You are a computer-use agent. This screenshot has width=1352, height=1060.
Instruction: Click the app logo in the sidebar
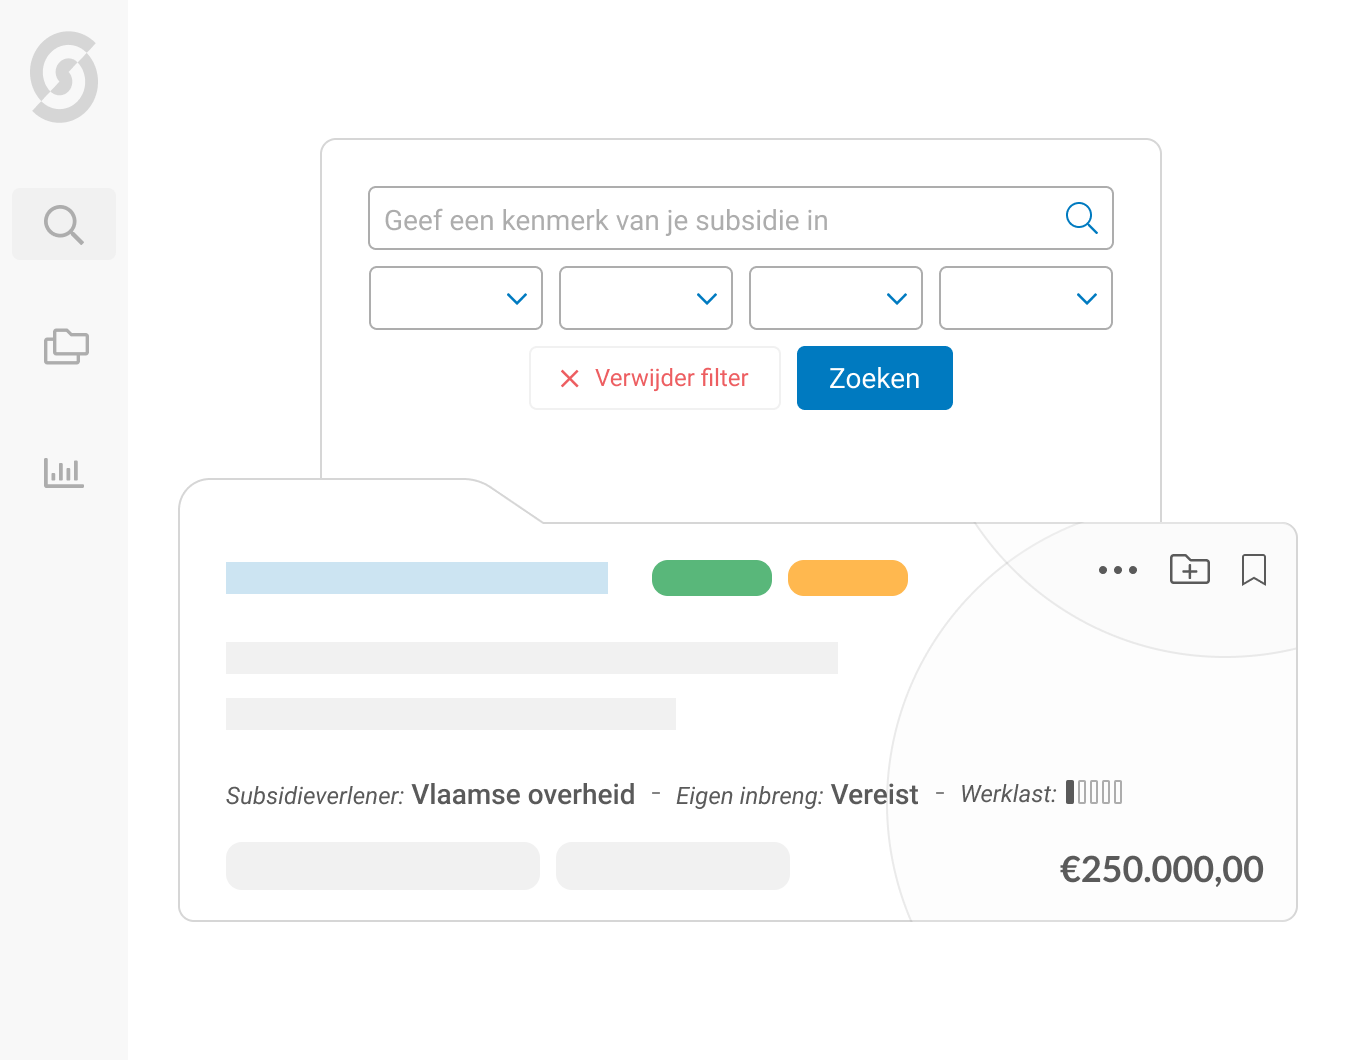click(x=64, y=77)
